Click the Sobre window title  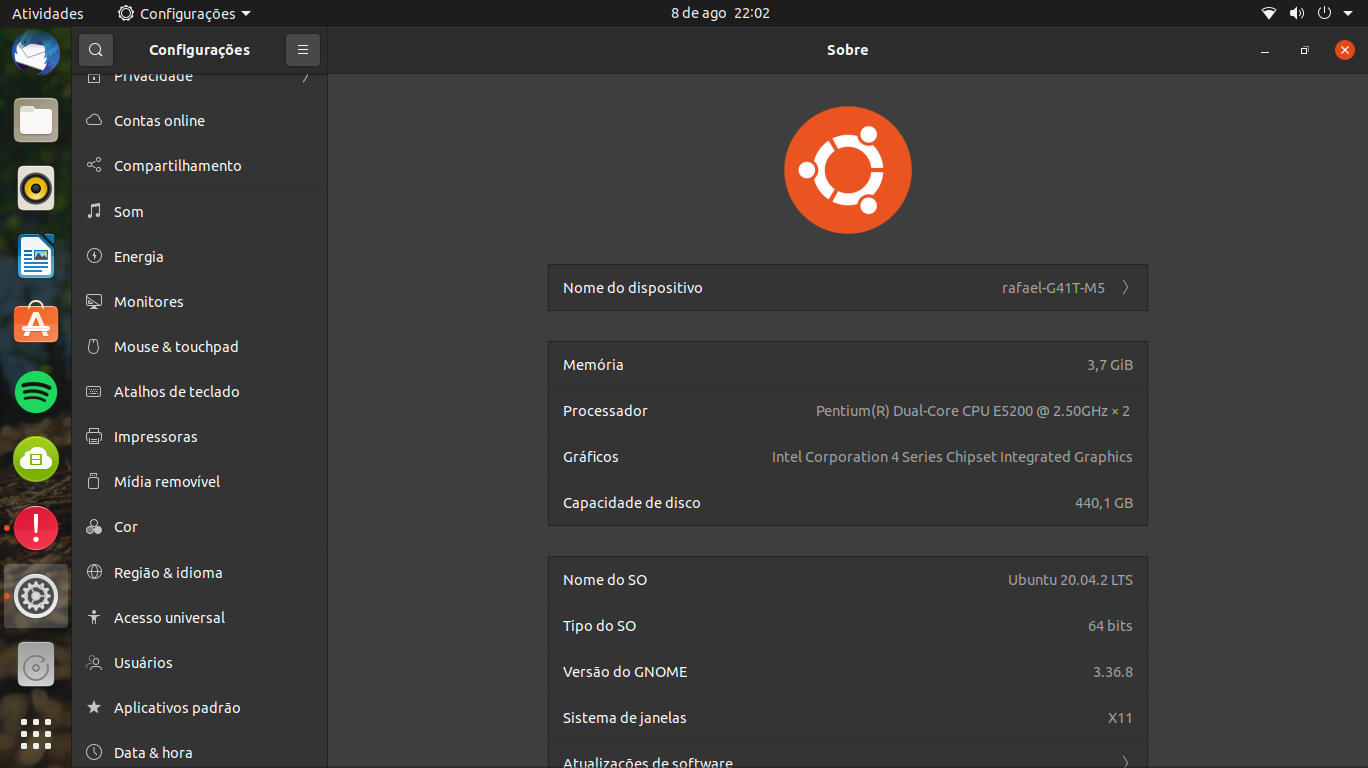coord(848,50)
